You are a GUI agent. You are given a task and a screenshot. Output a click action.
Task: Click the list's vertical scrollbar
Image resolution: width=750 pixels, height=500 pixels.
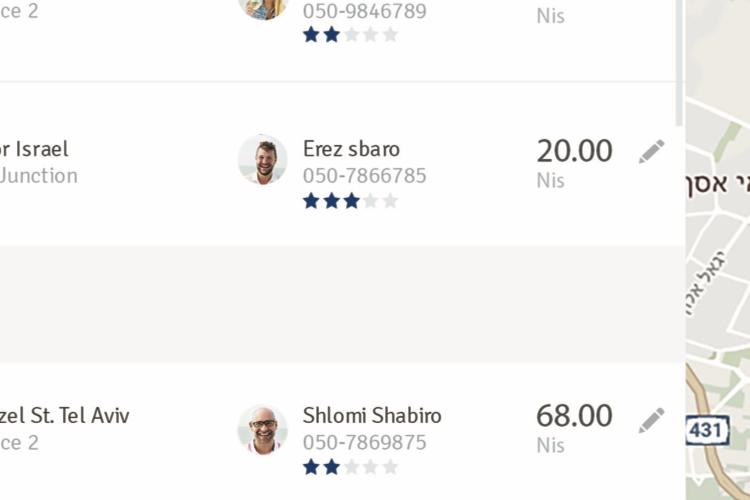pyautogui.click(x=679, y=62)
